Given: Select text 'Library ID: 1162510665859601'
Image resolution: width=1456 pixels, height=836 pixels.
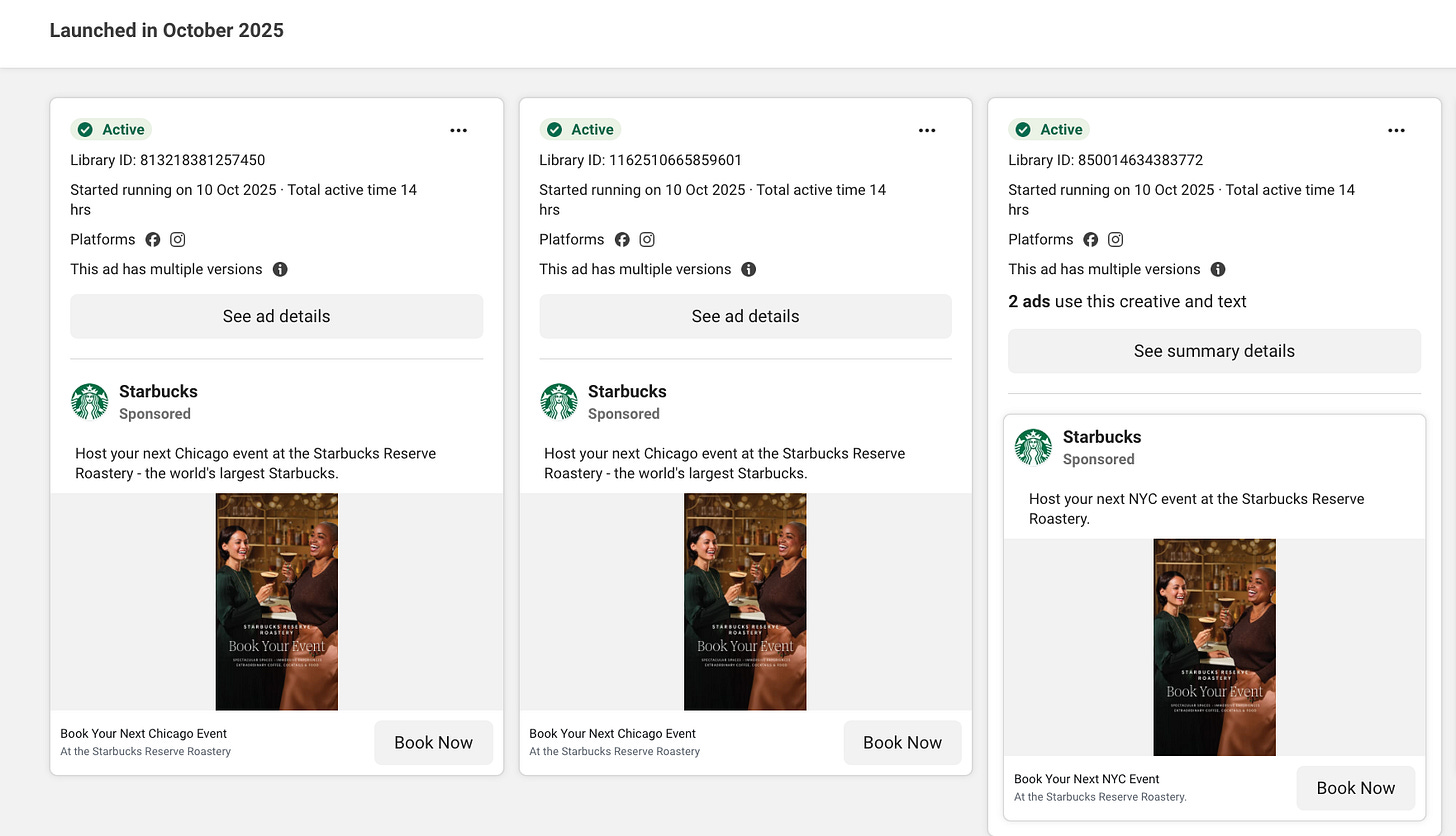Looking at the screenshot, I should [x=641, y=160].
